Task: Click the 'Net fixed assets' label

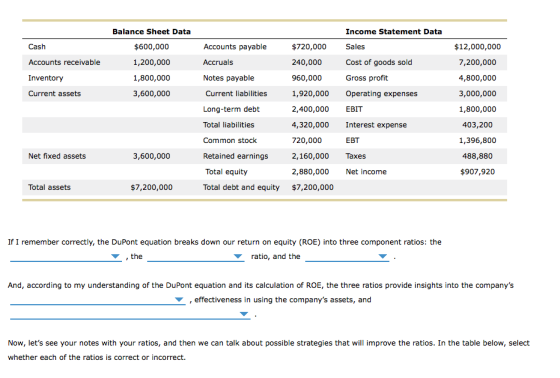Action: (x=57, y=156)
